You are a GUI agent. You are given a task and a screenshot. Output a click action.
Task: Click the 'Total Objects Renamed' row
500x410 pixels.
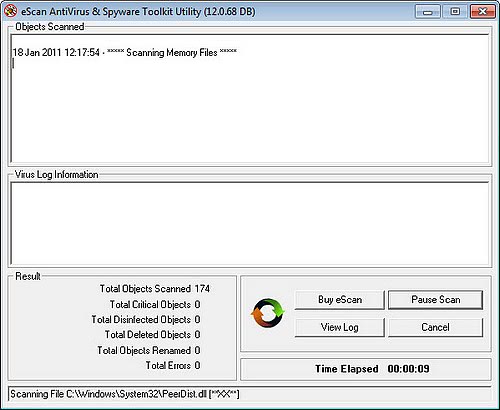pos(149,350)
